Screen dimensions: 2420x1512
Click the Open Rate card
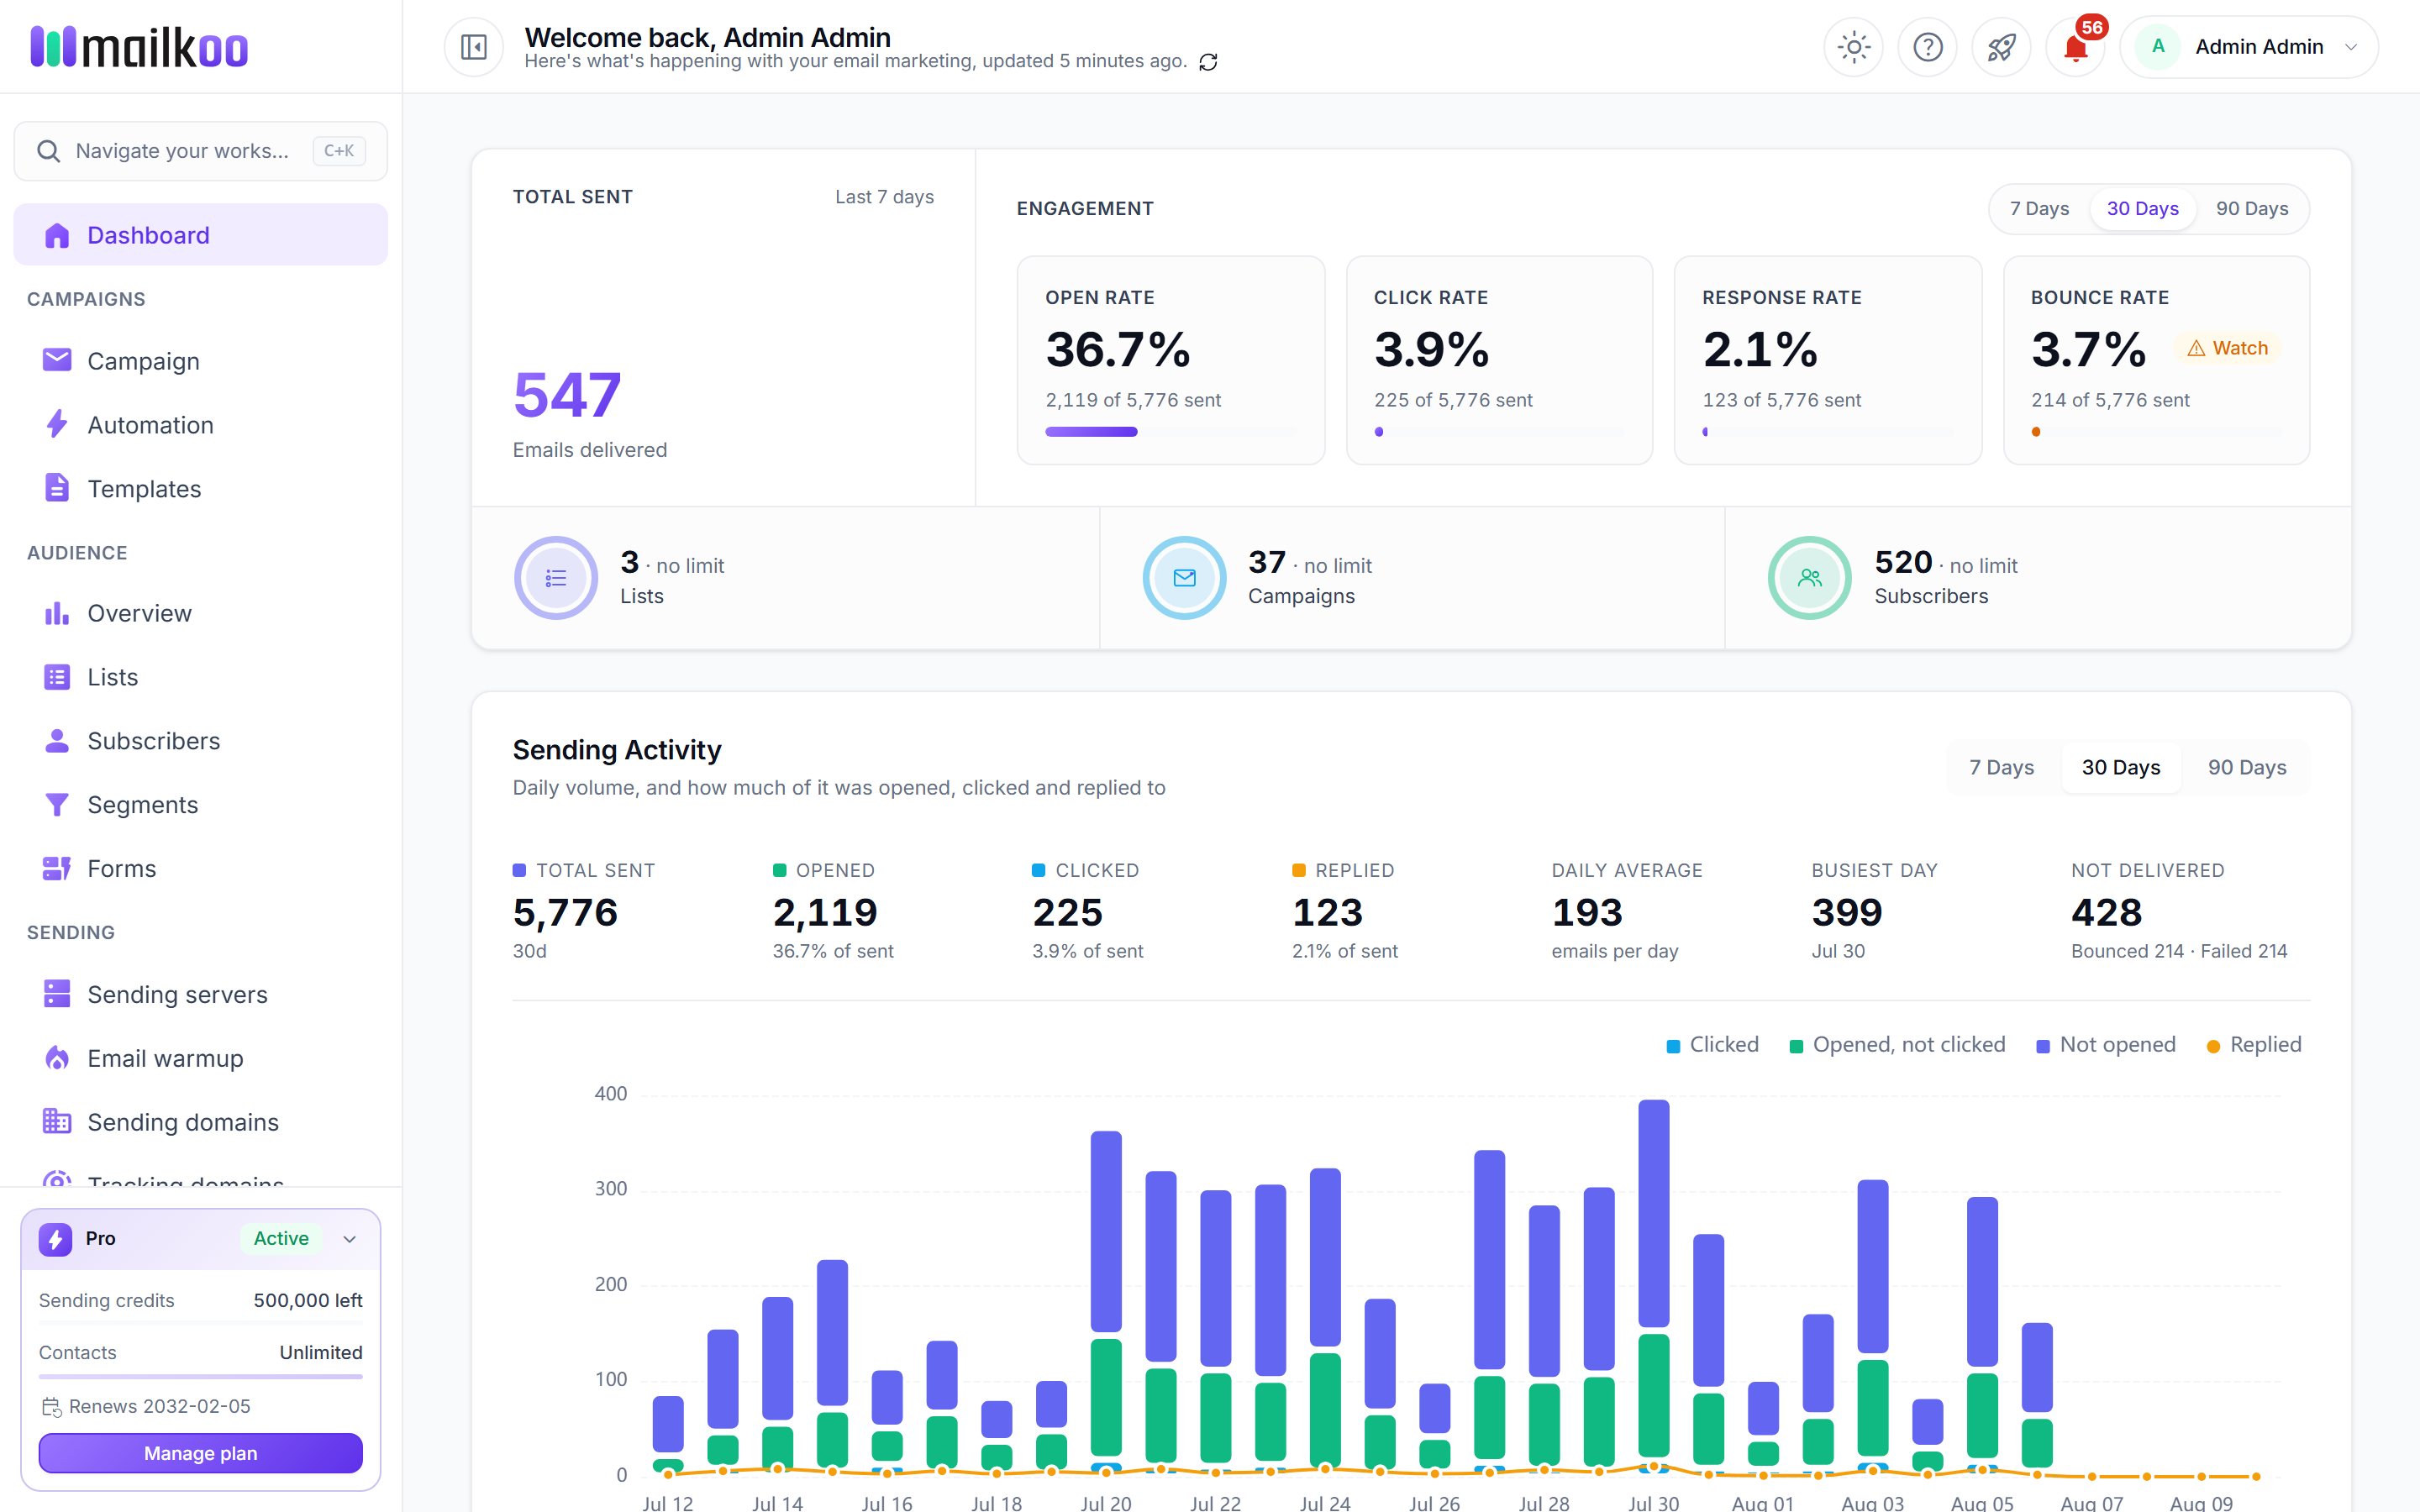pos(1170,360)
